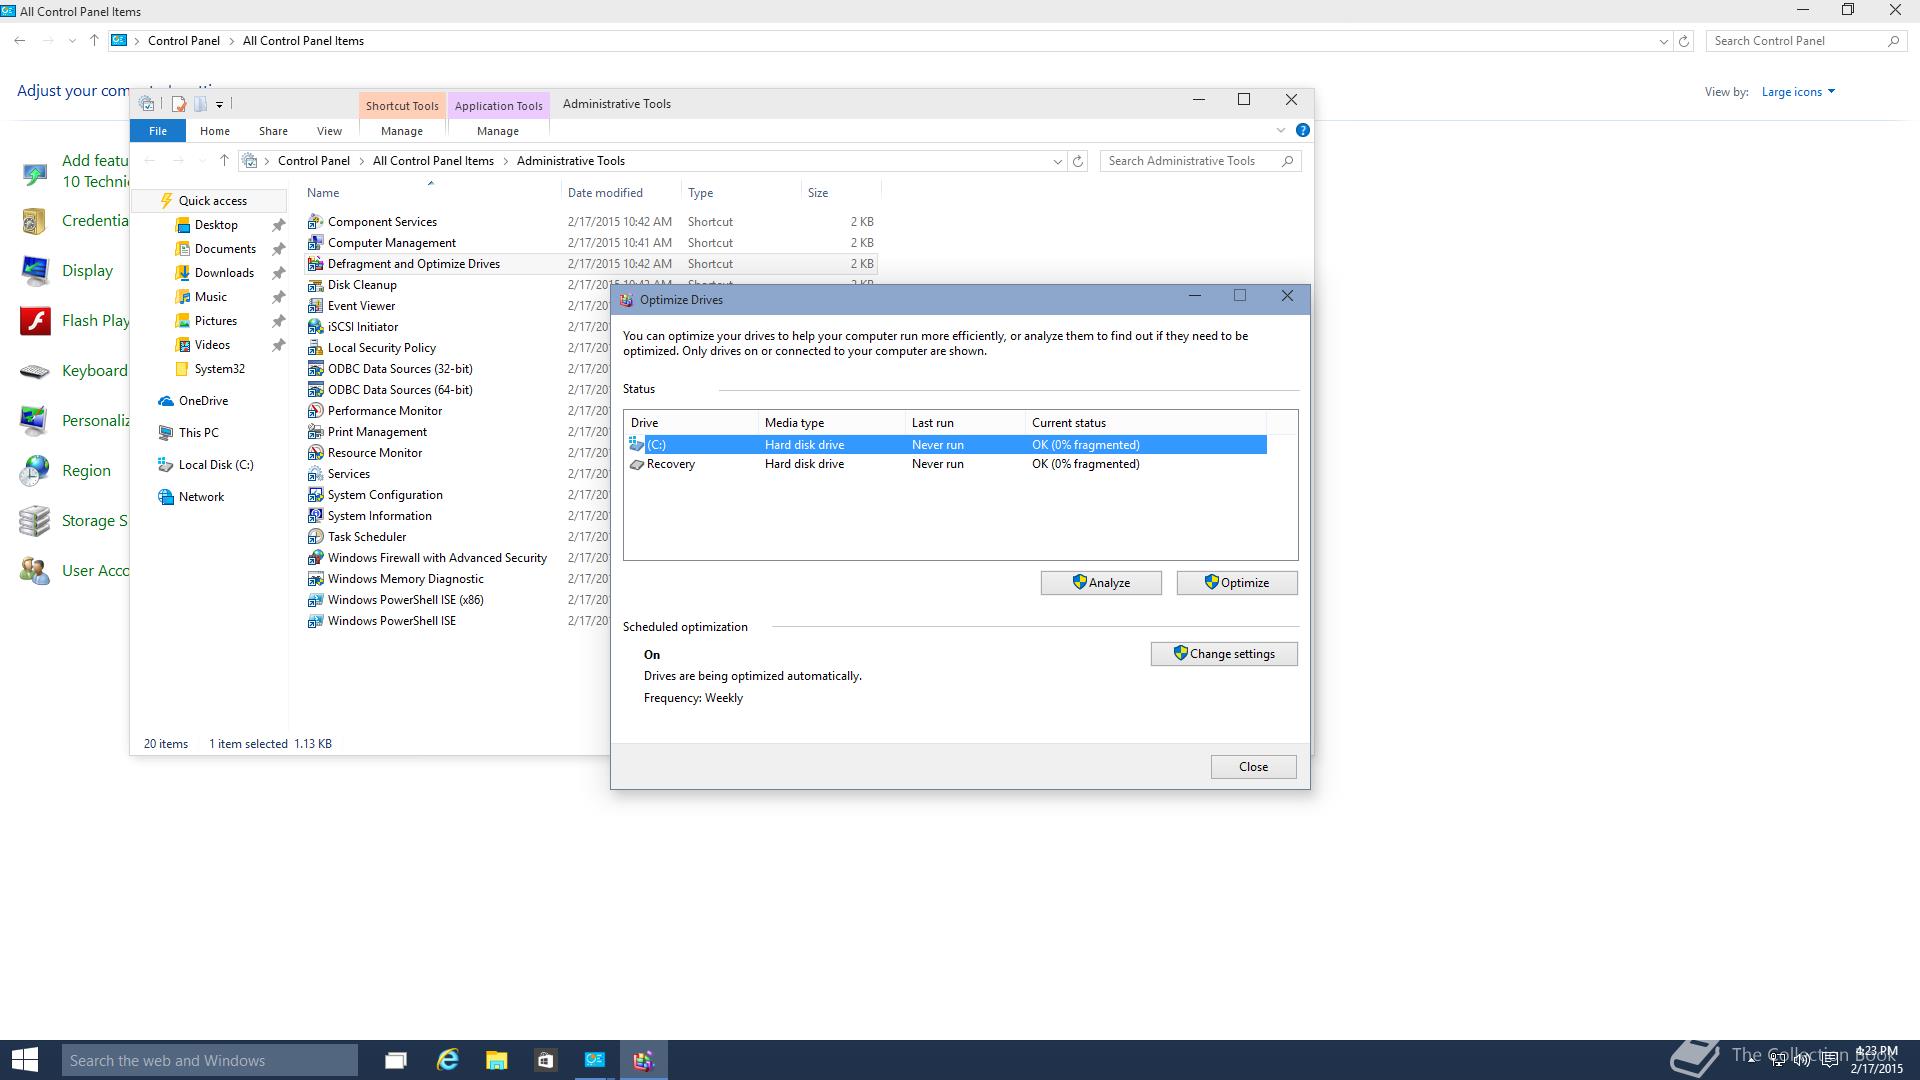The width and height of the screenshot is (1920, 1080).
Task: Refresh the Administrative Tools address bar
Action: 1078,161
